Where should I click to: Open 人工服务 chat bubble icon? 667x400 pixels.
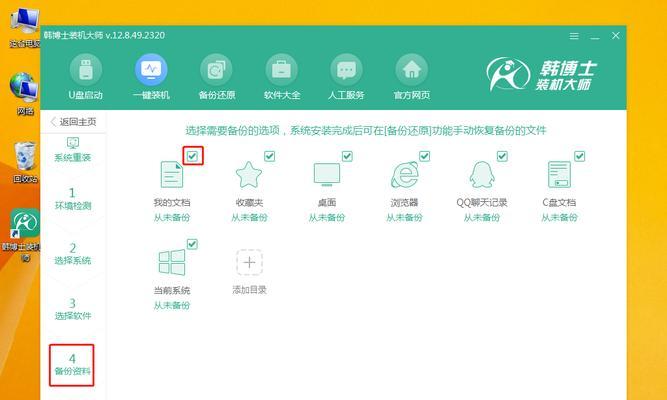point(346,70)
